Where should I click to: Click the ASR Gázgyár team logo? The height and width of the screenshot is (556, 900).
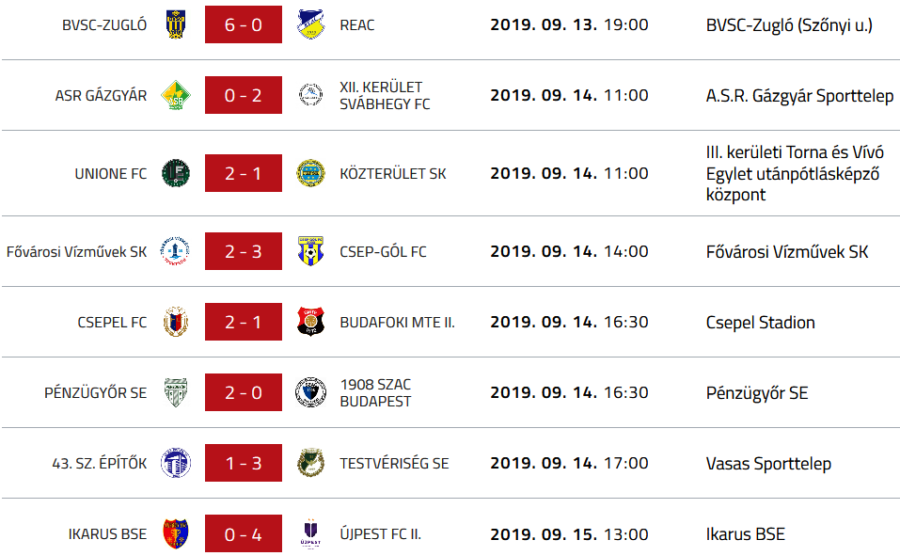point(176,96)
